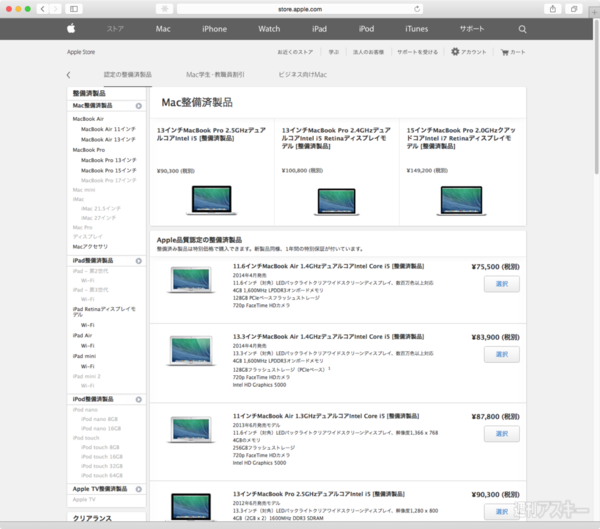Open お近くのストア link
This screenshot has height=529, width=600.
295,52
